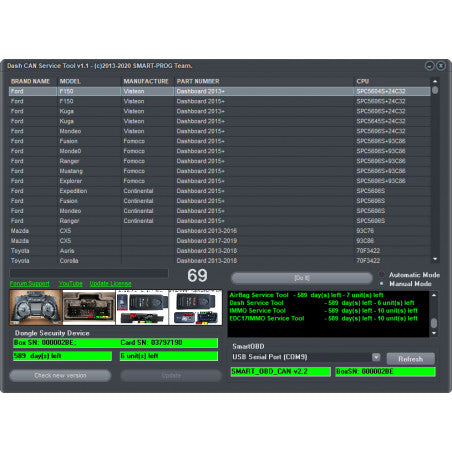Sort by PART NUMBER column header
The height and width of the screenshot is (452, 452).
tap(198, 81)
